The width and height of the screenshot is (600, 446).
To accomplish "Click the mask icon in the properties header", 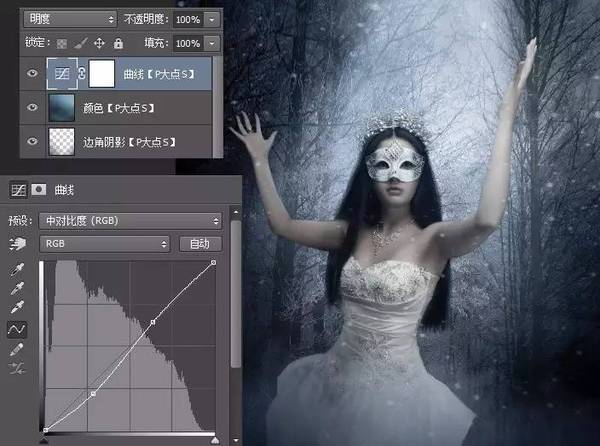I will (x=39, y=189).
